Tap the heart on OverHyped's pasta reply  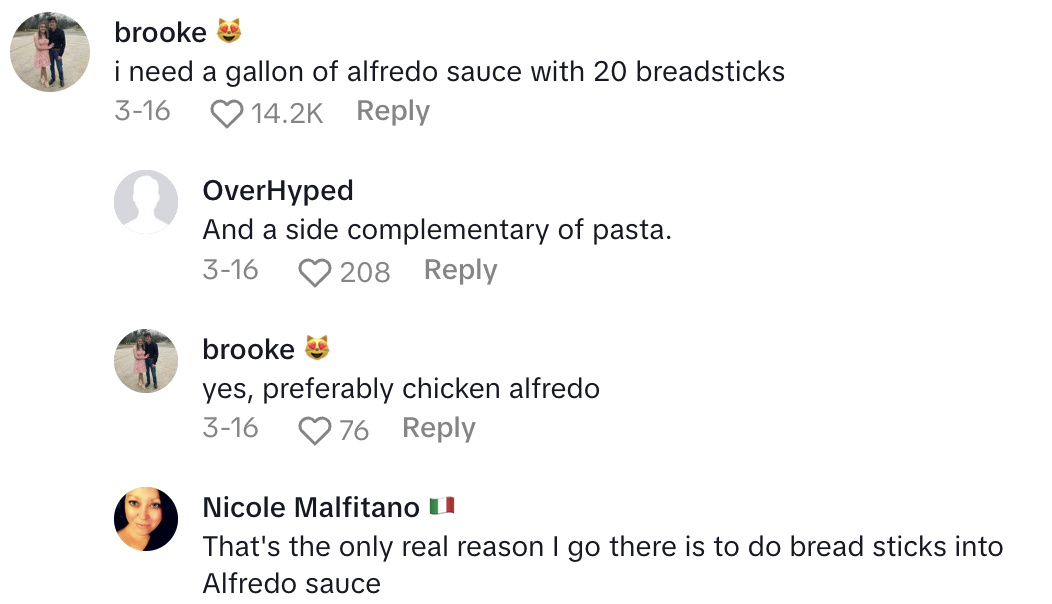tap(315, 272)
